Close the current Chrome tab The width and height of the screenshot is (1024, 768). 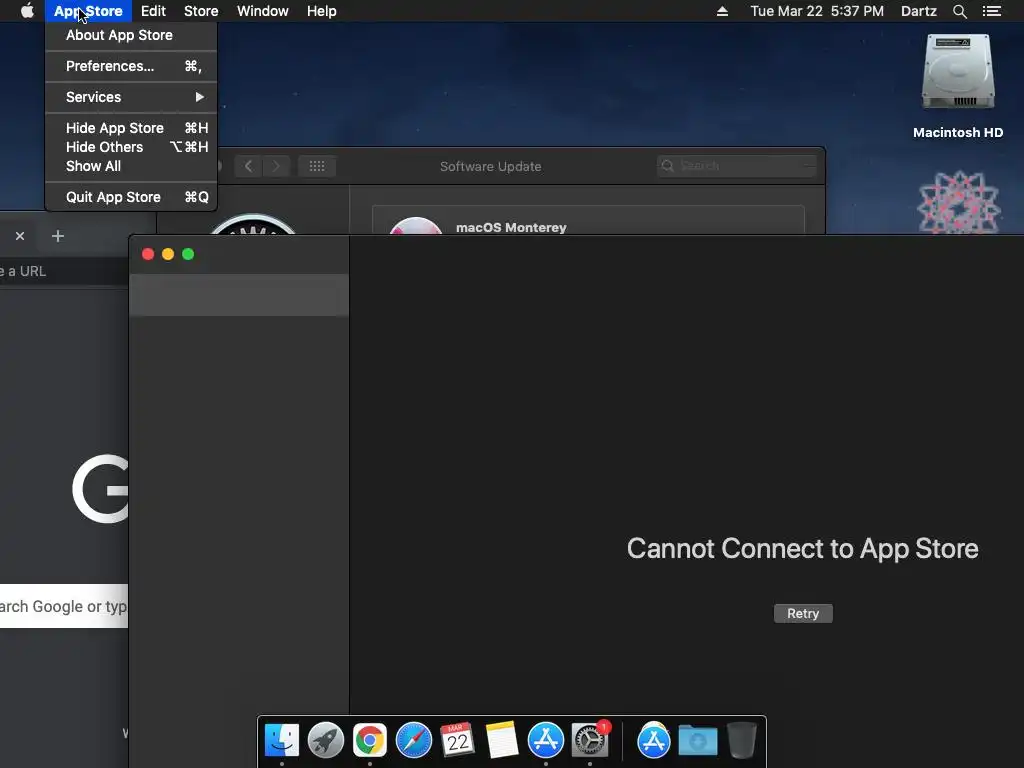20,236
